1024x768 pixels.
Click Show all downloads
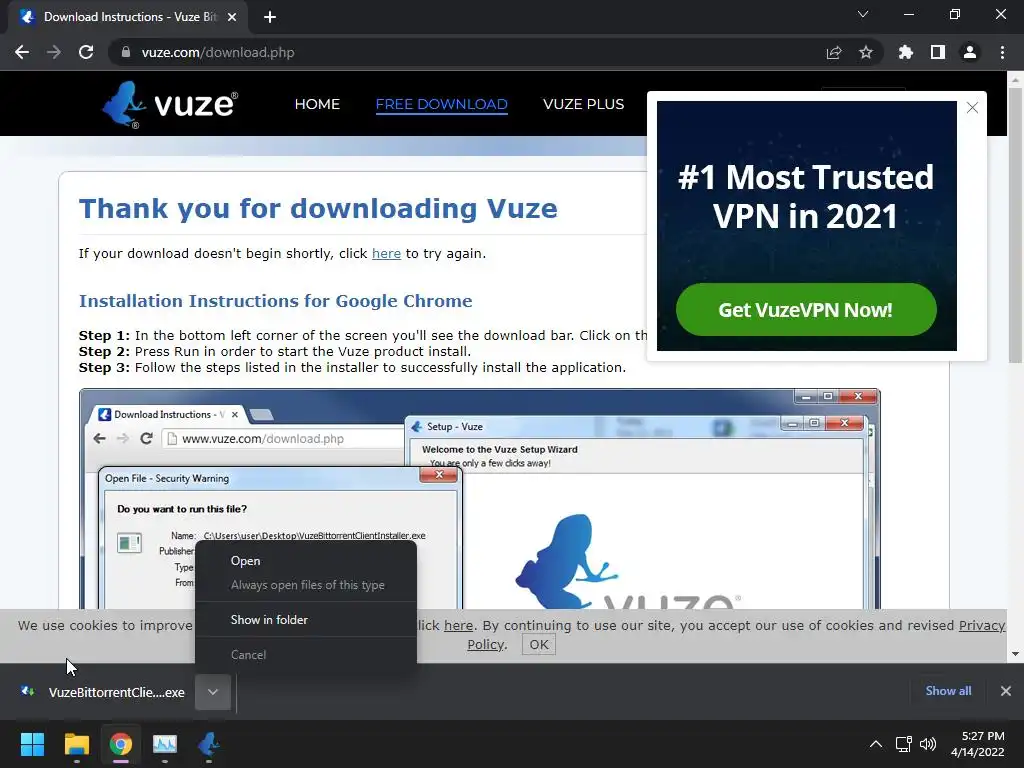click(948, 691)
